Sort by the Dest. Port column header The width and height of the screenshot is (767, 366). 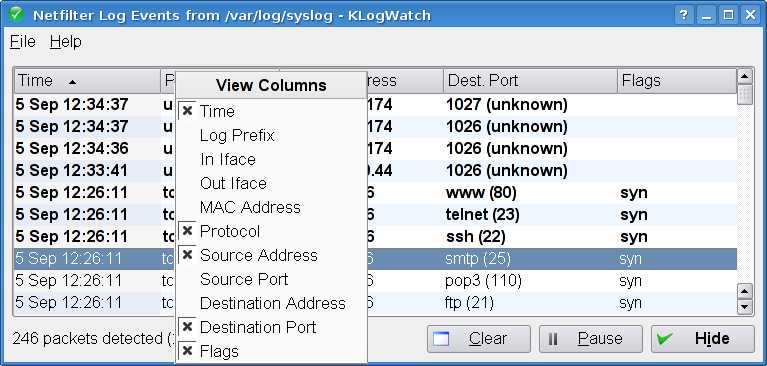click(x=530, y=81)
